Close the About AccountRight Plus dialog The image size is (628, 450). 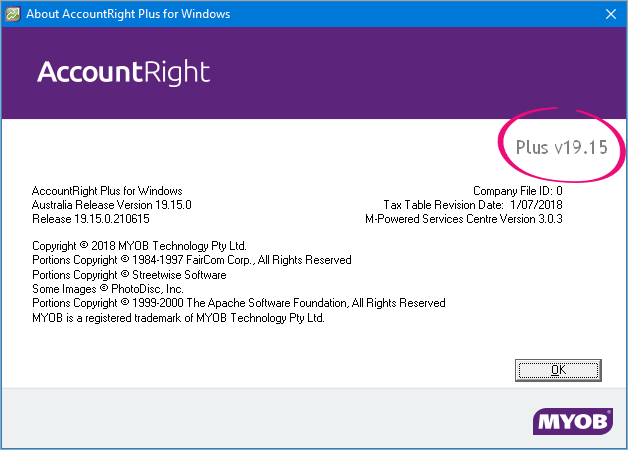pyautogui.click(x=609, y=14)
